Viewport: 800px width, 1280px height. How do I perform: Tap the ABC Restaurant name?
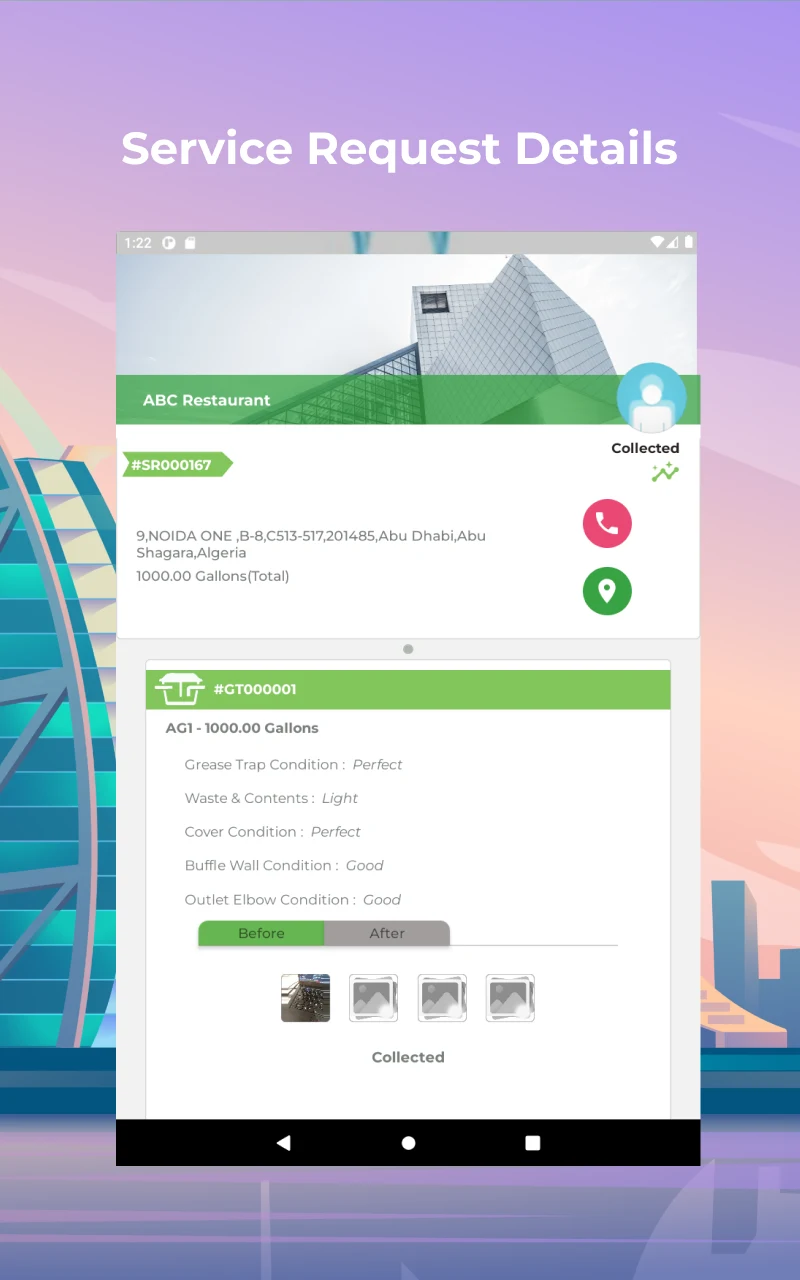click(x=207, y=400)
